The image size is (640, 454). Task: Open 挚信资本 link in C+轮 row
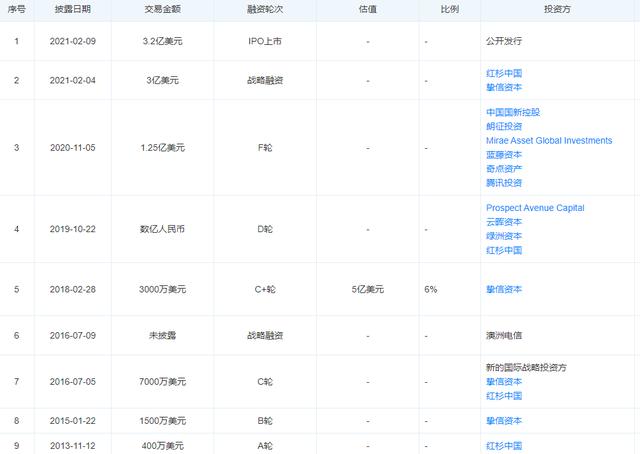[504, 289]
